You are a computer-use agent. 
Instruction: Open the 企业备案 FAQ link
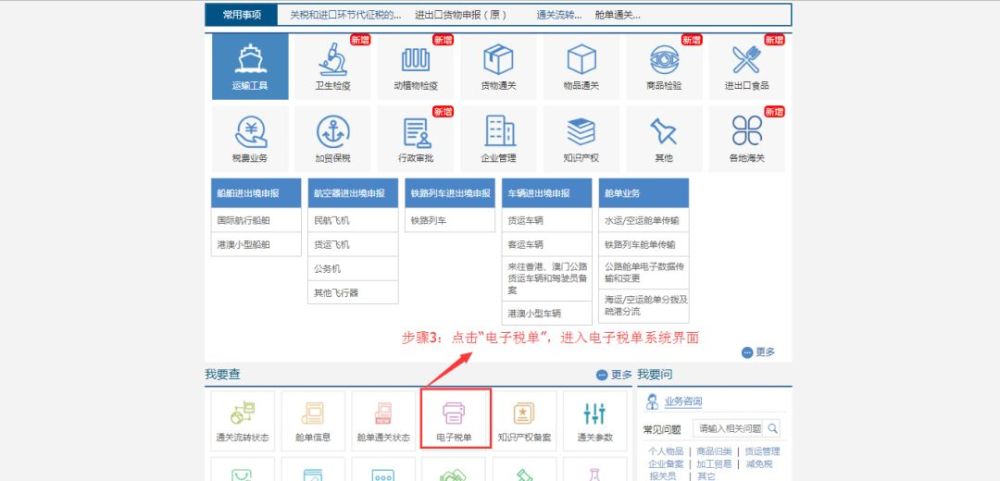point(666,464)
